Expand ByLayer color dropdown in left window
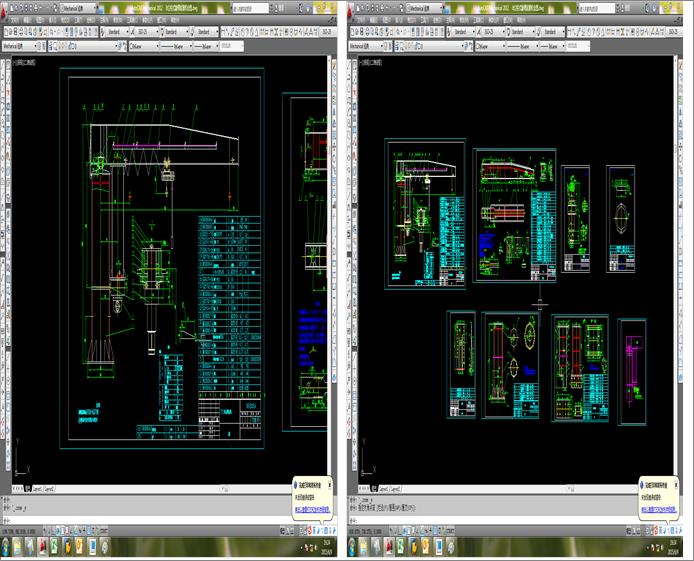The height and width of the screenshot is (561, 694). (158, 46)
